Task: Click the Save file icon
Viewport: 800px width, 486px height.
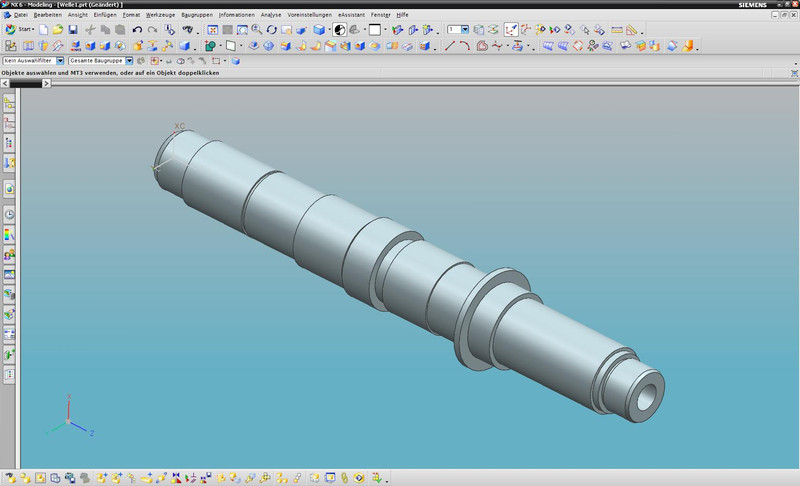Action: point(73,30)
